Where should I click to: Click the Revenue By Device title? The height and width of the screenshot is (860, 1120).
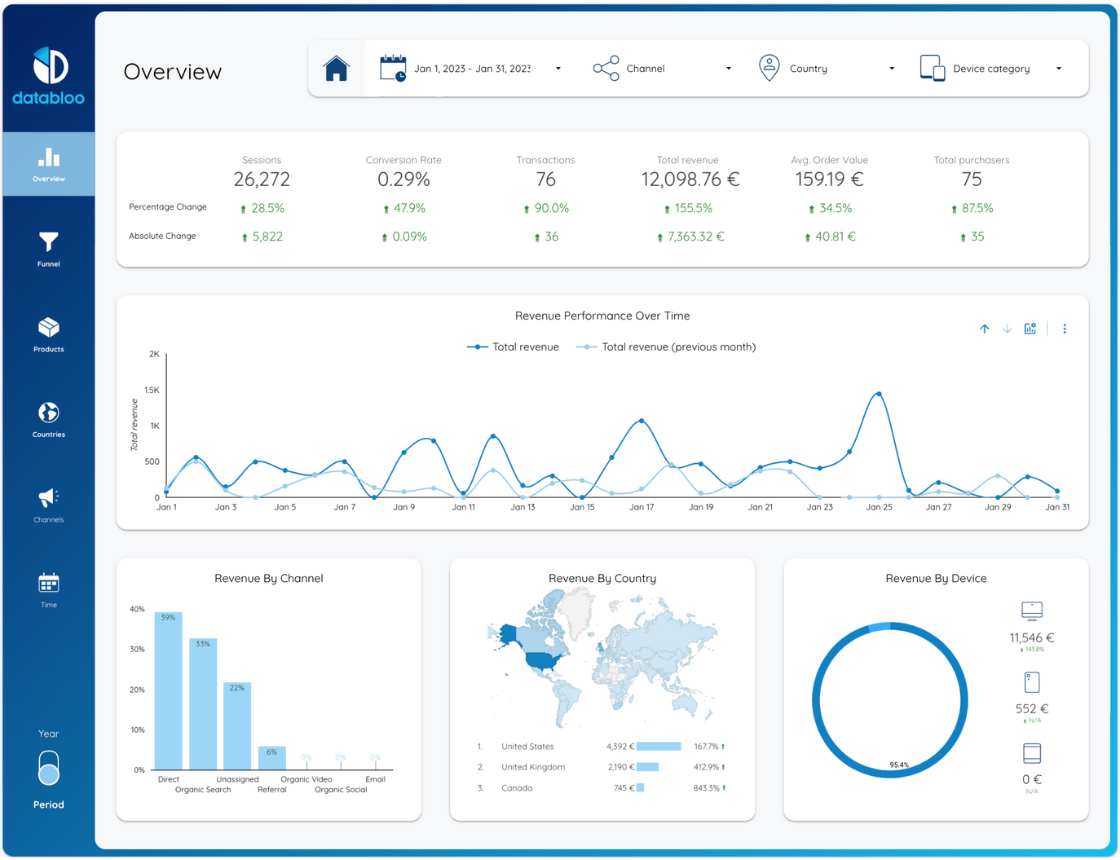(936, 579)
